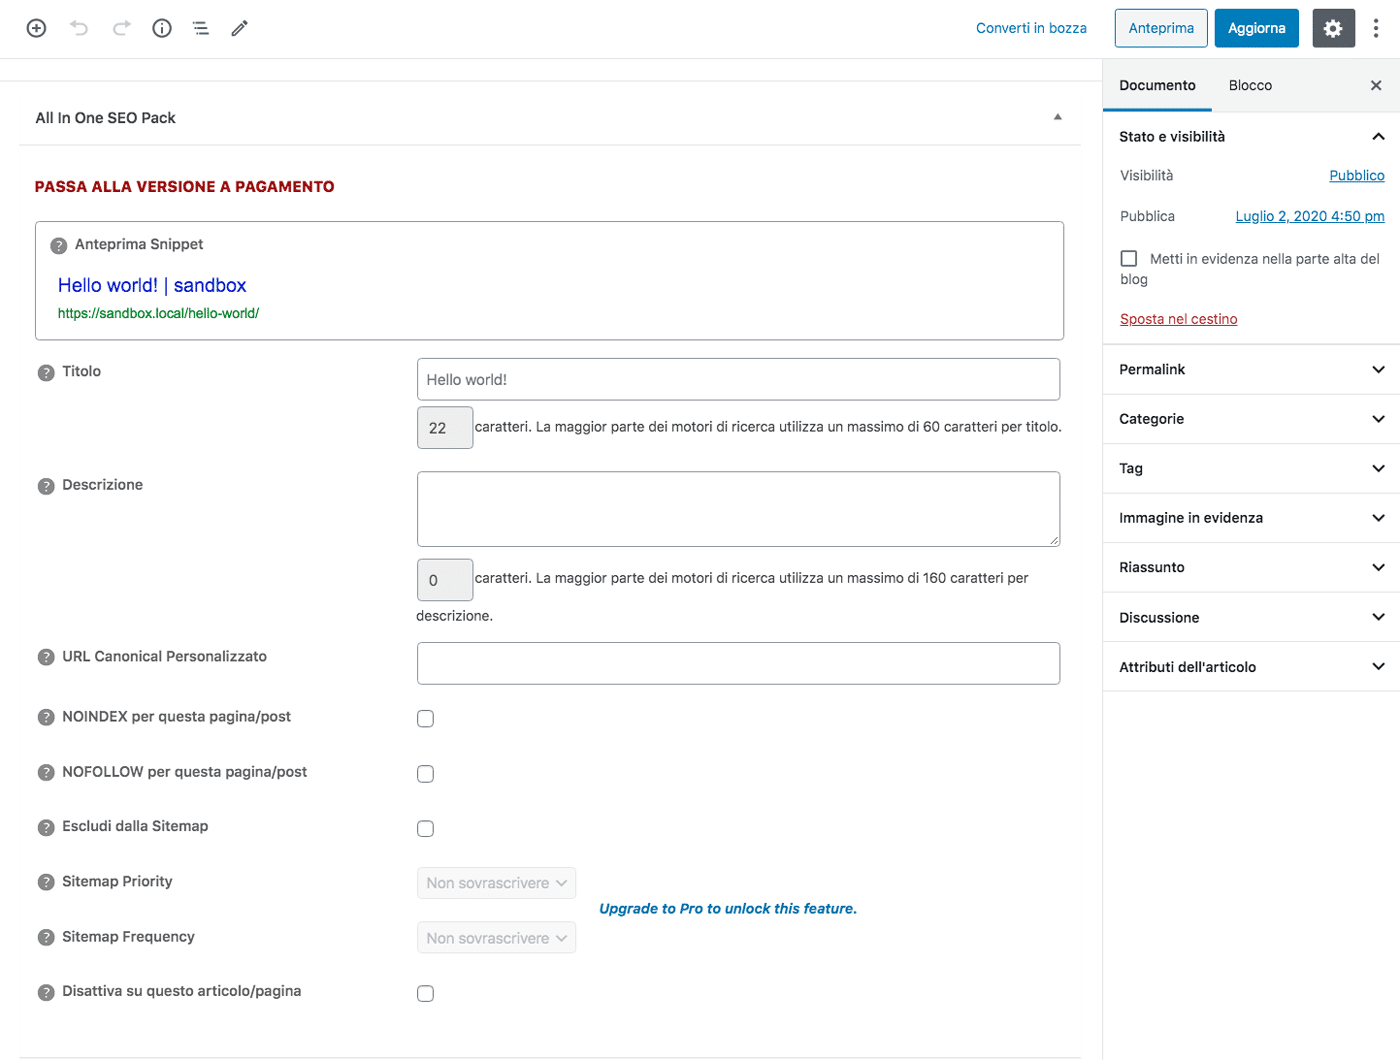Switch to the Documento tab
Viewport: 1400px width, 1060px height.
coord(1157,85)
